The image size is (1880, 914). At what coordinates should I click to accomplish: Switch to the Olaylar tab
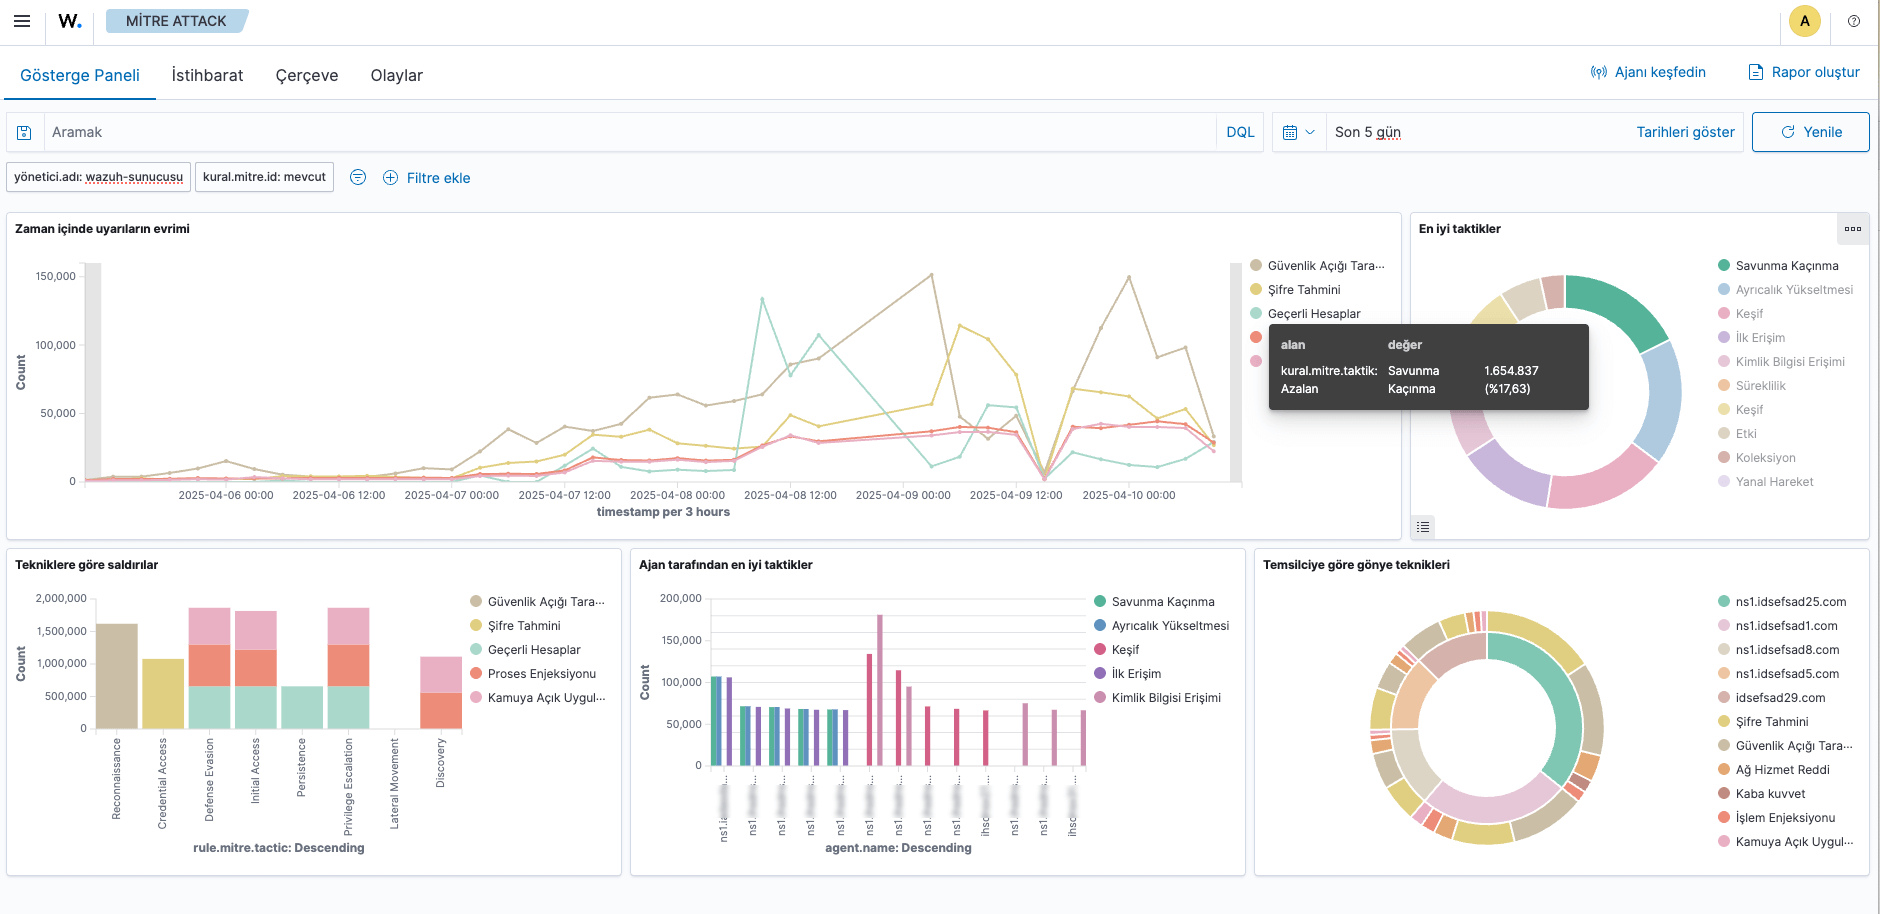(x=396, y=75)
